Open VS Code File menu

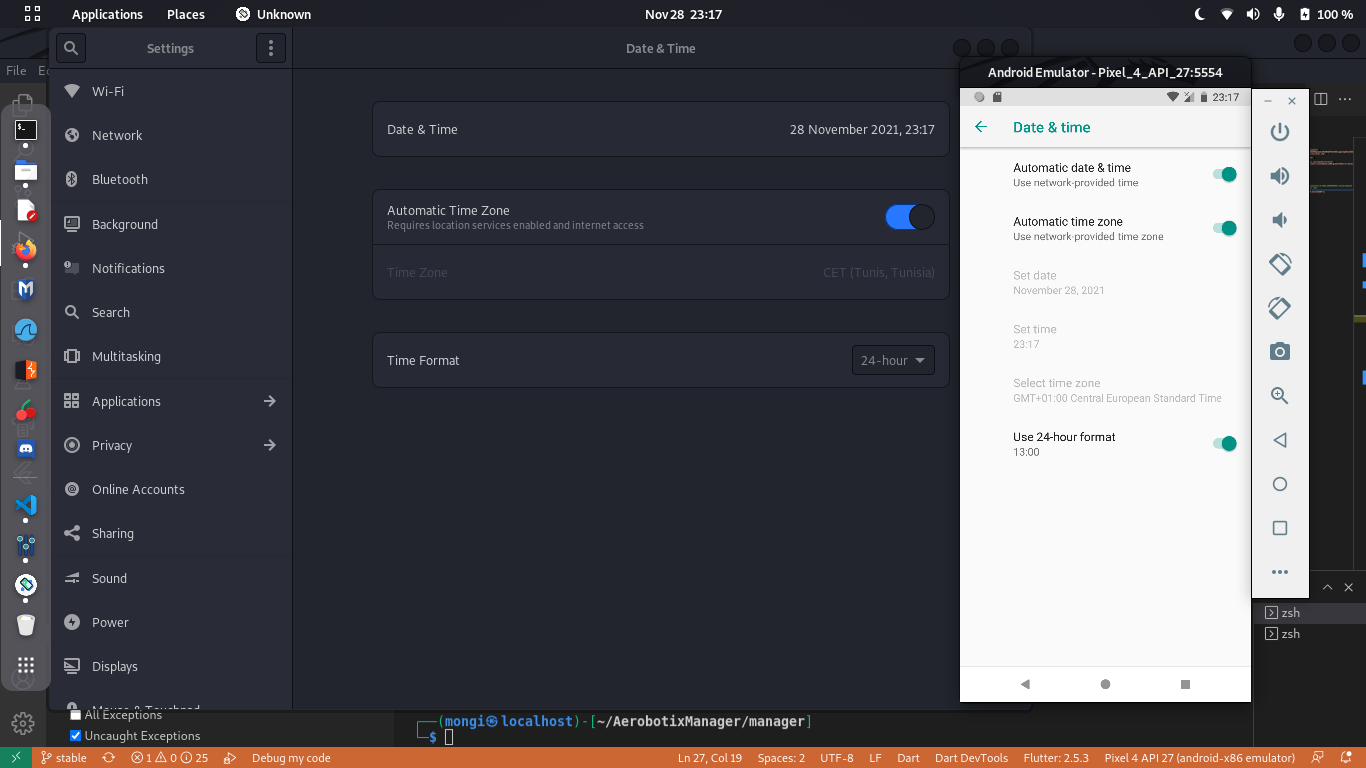(16, 71)
